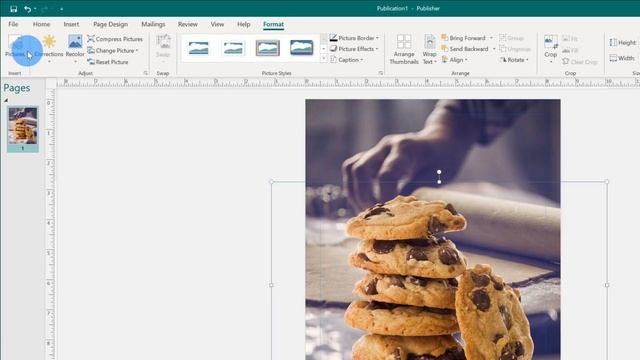This screenshot has height=360, width=640.
Task: Click the Bring Forward button
Action: pos(464,38)
